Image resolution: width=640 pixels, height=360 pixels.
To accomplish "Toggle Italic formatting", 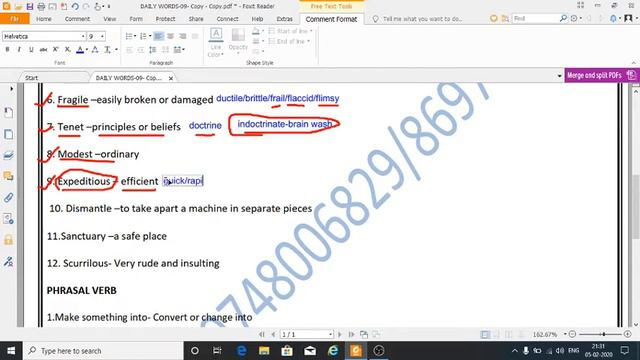I will 19,50.
